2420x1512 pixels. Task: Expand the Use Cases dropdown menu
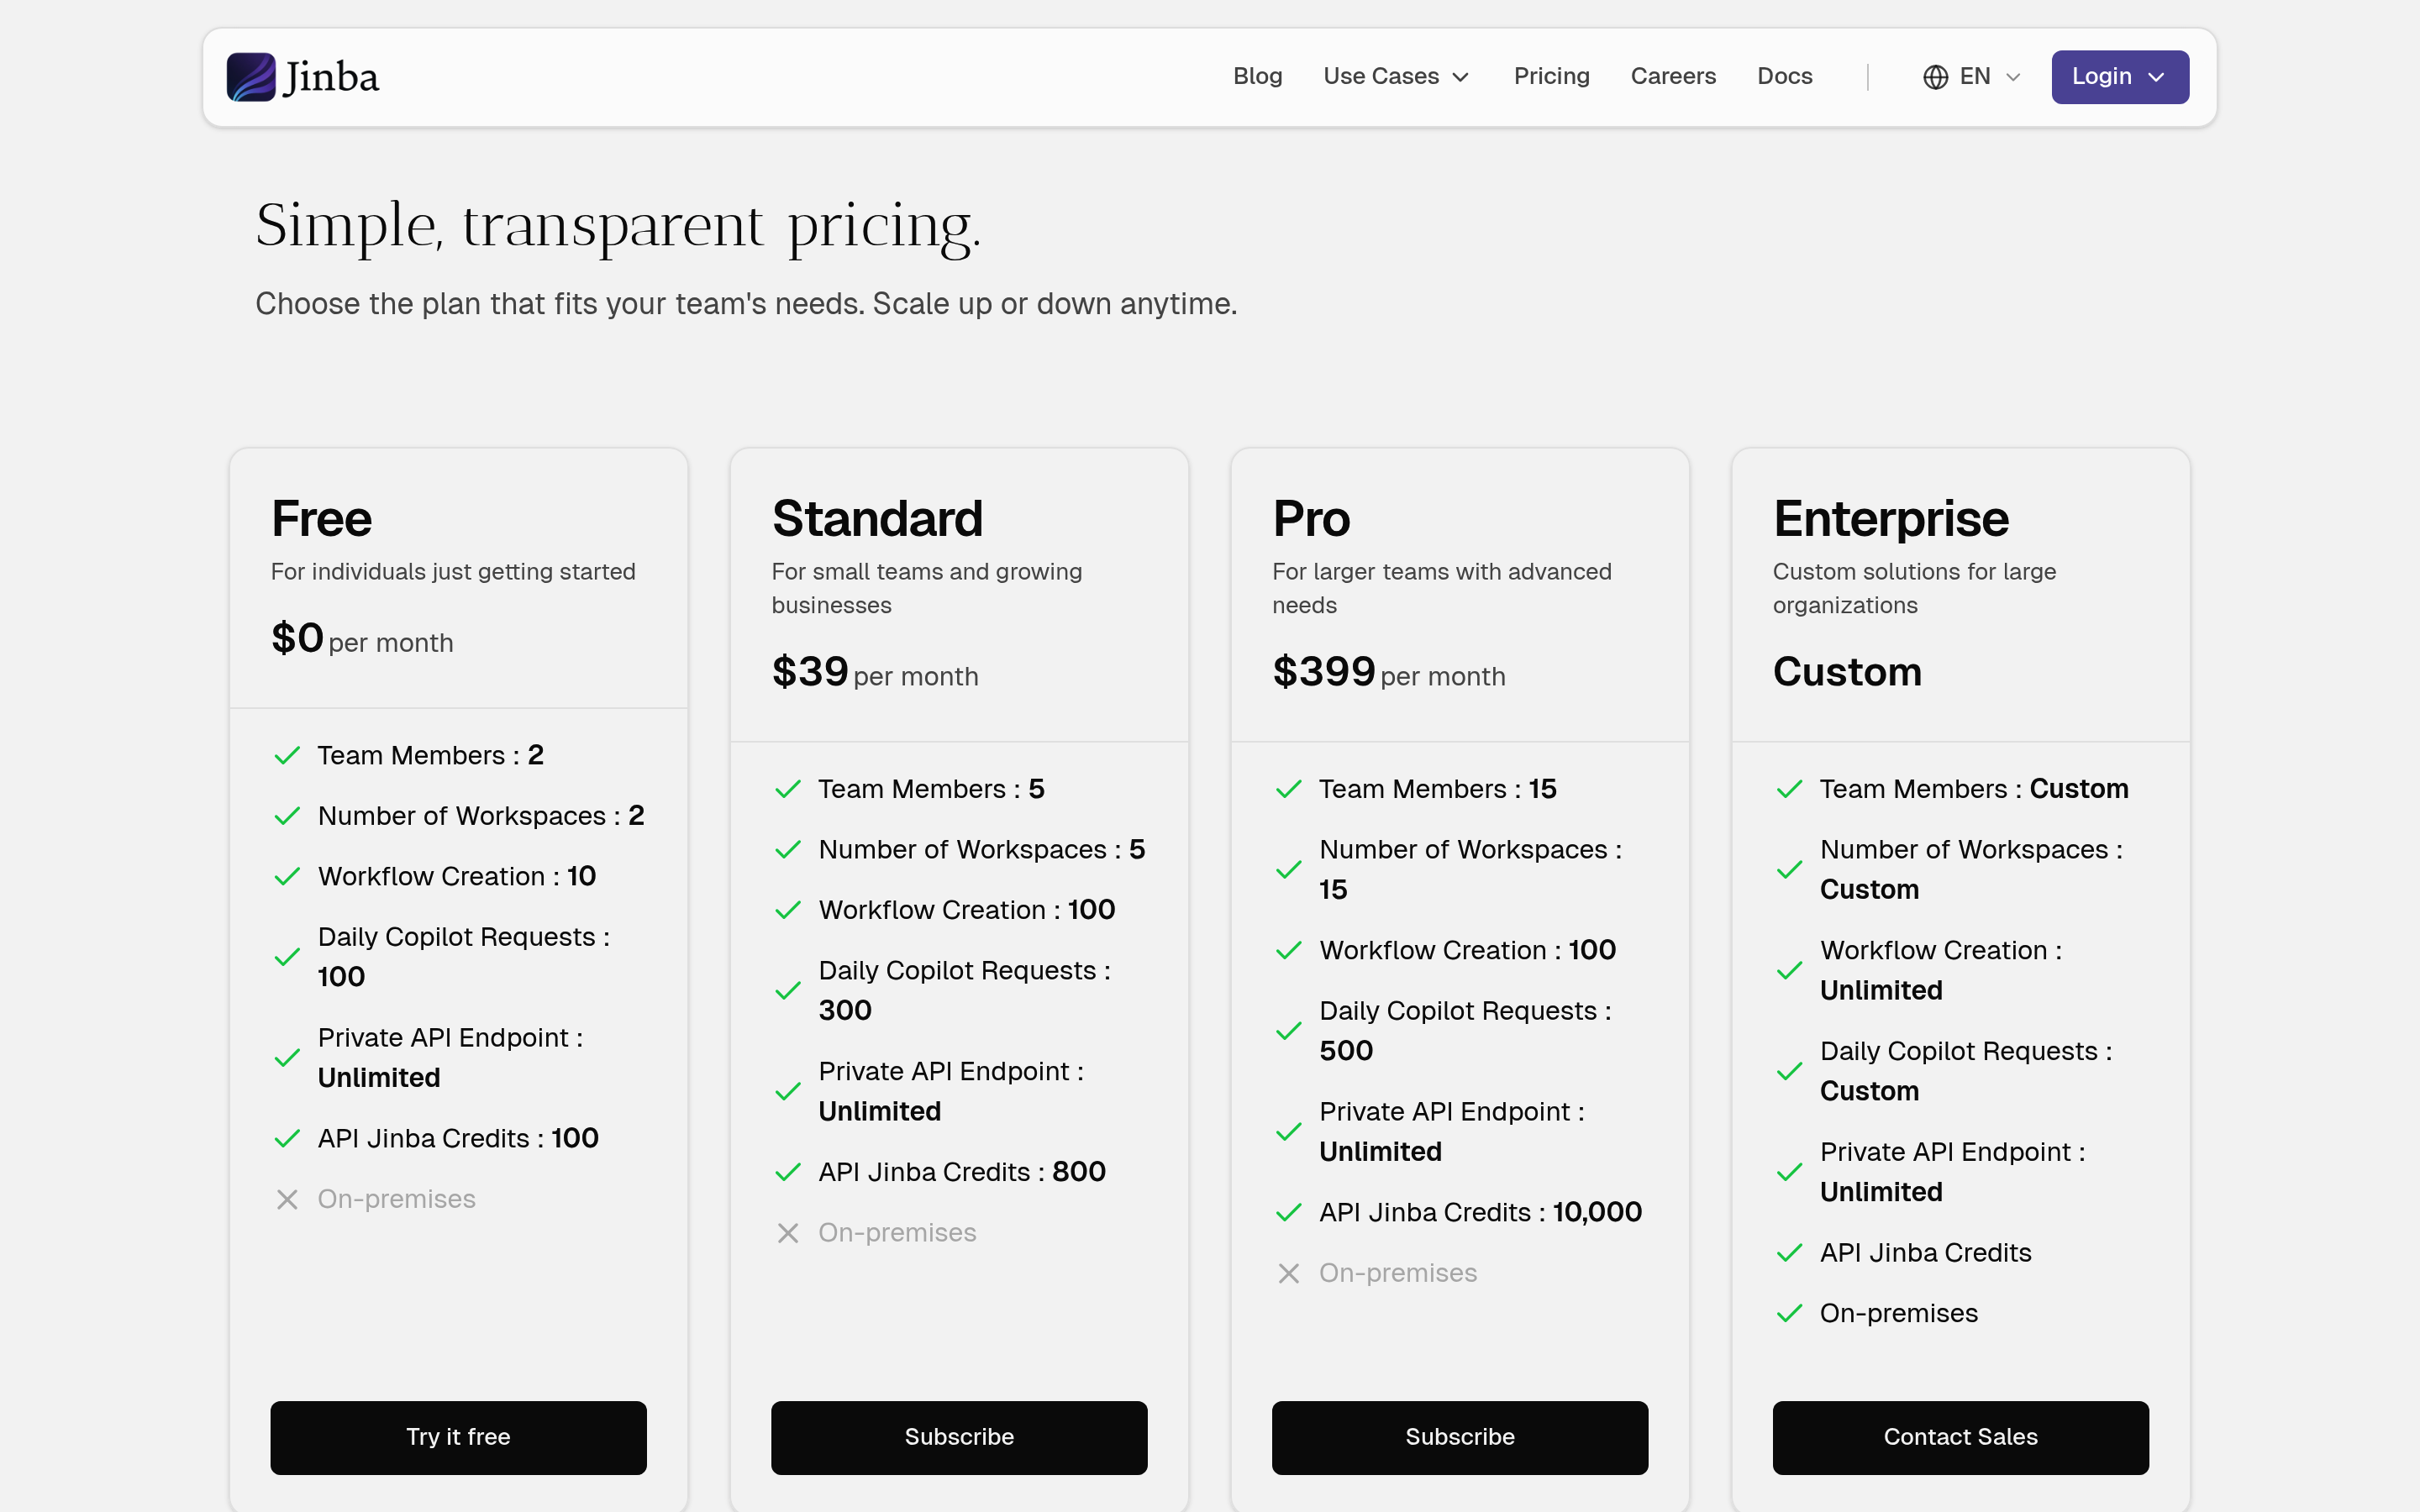click(x=1396, y=77)
